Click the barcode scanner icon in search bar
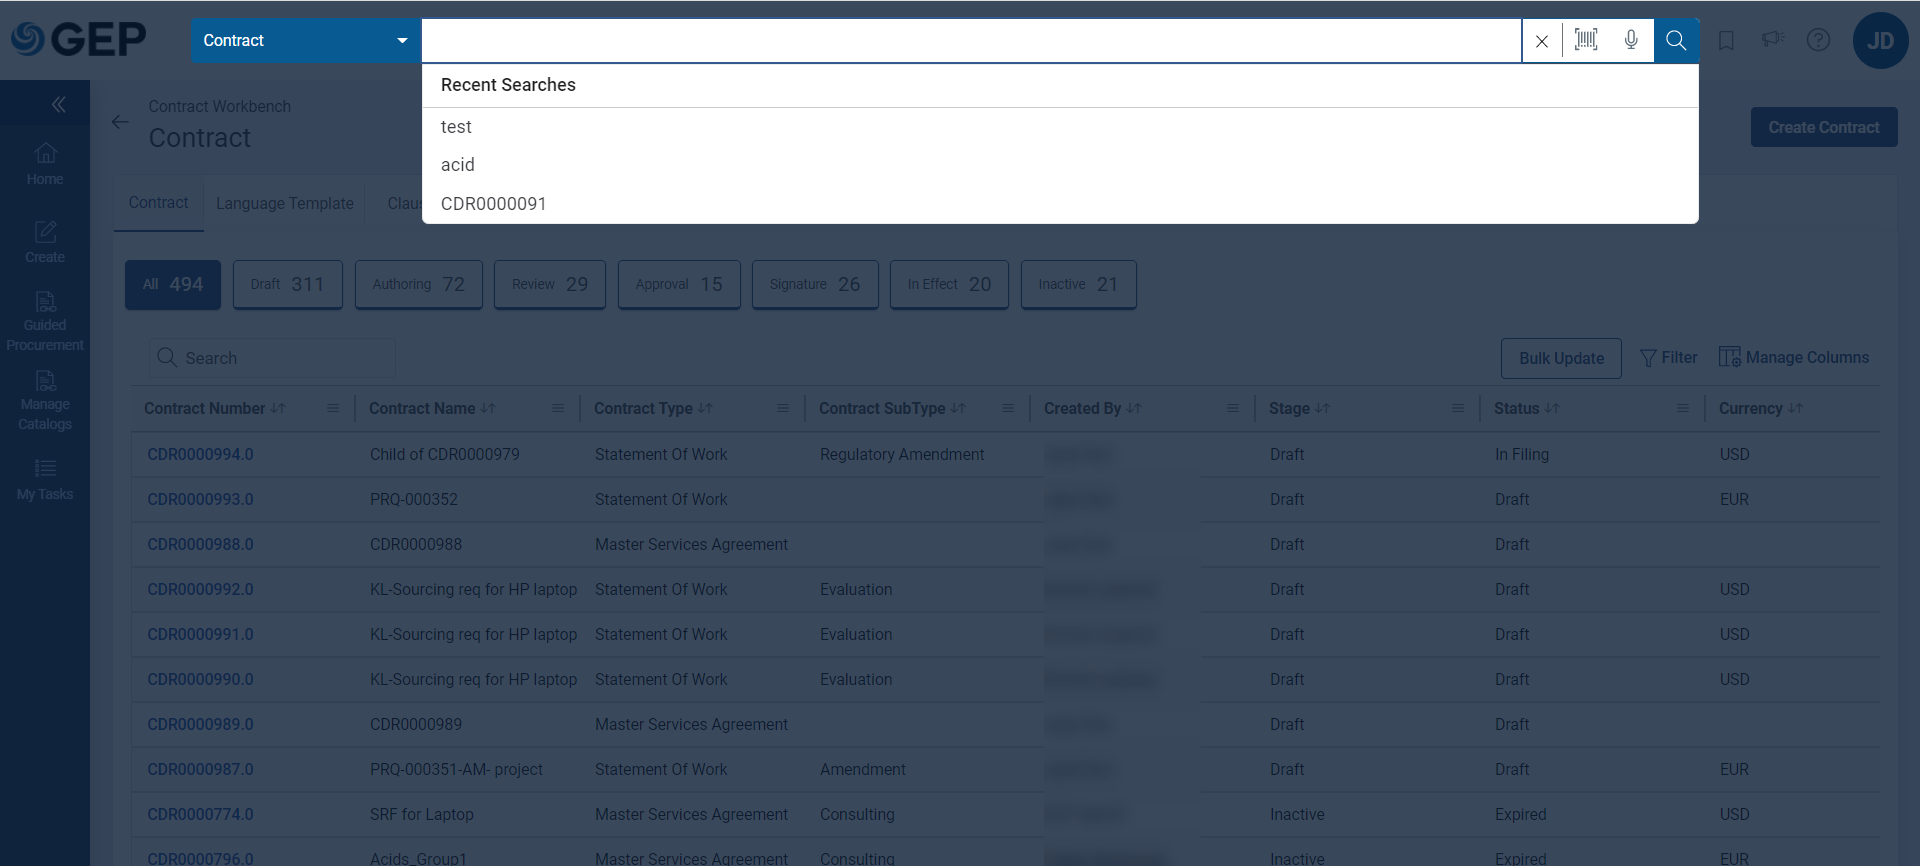1920x866 pixels. (x=1586, y=40)
